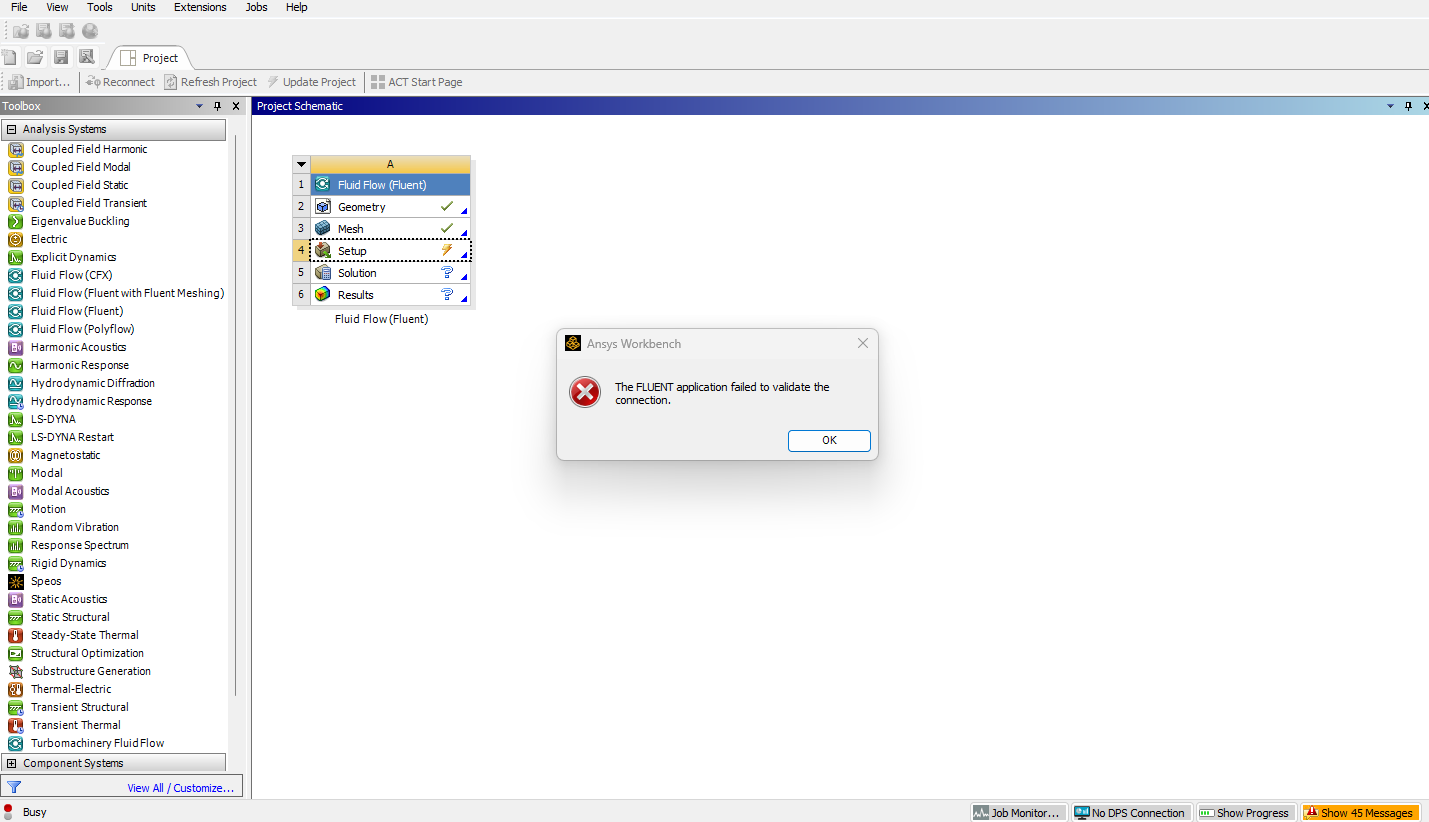
Task: Select Fluid Flow (CFX) in Toolbox
Action: coord(71,275)
